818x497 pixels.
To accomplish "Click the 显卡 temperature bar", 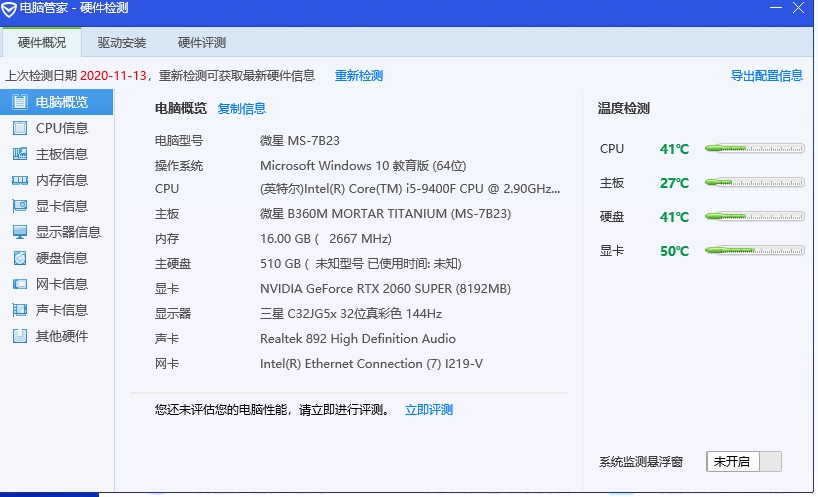I will 754,251.
